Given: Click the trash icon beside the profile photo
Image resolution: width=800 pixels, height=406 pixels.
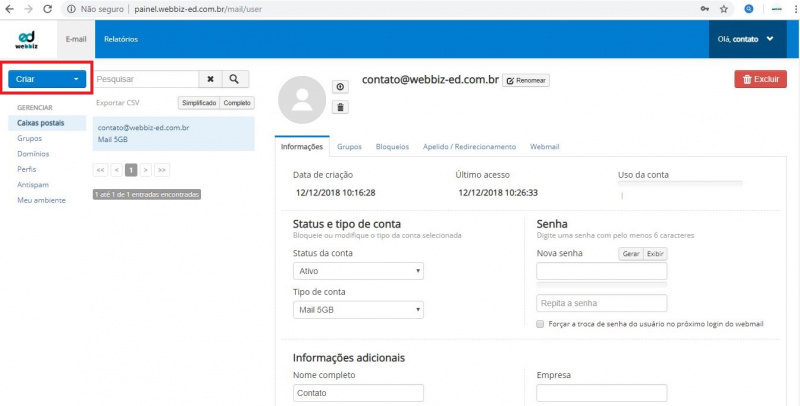Looking at the screenshot, I should pyautogui.click(x=340, y=107).
